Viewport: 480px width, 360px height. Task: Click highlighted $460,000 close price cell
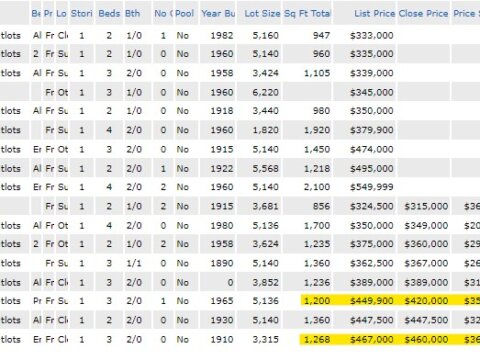click(426, 340)
